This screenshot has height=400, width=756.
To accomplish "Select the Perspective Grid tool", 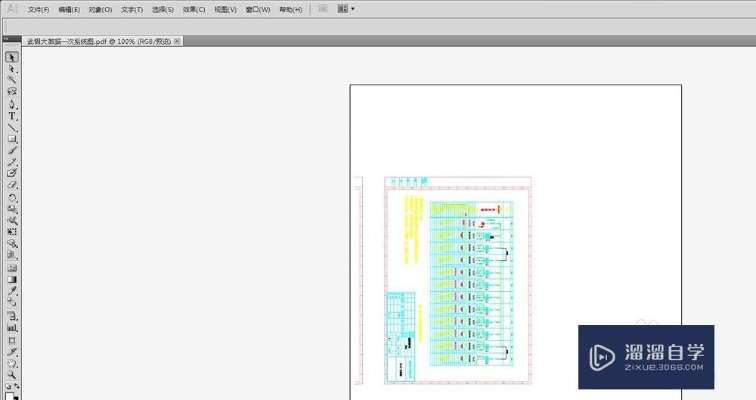I will coord(12,255).
